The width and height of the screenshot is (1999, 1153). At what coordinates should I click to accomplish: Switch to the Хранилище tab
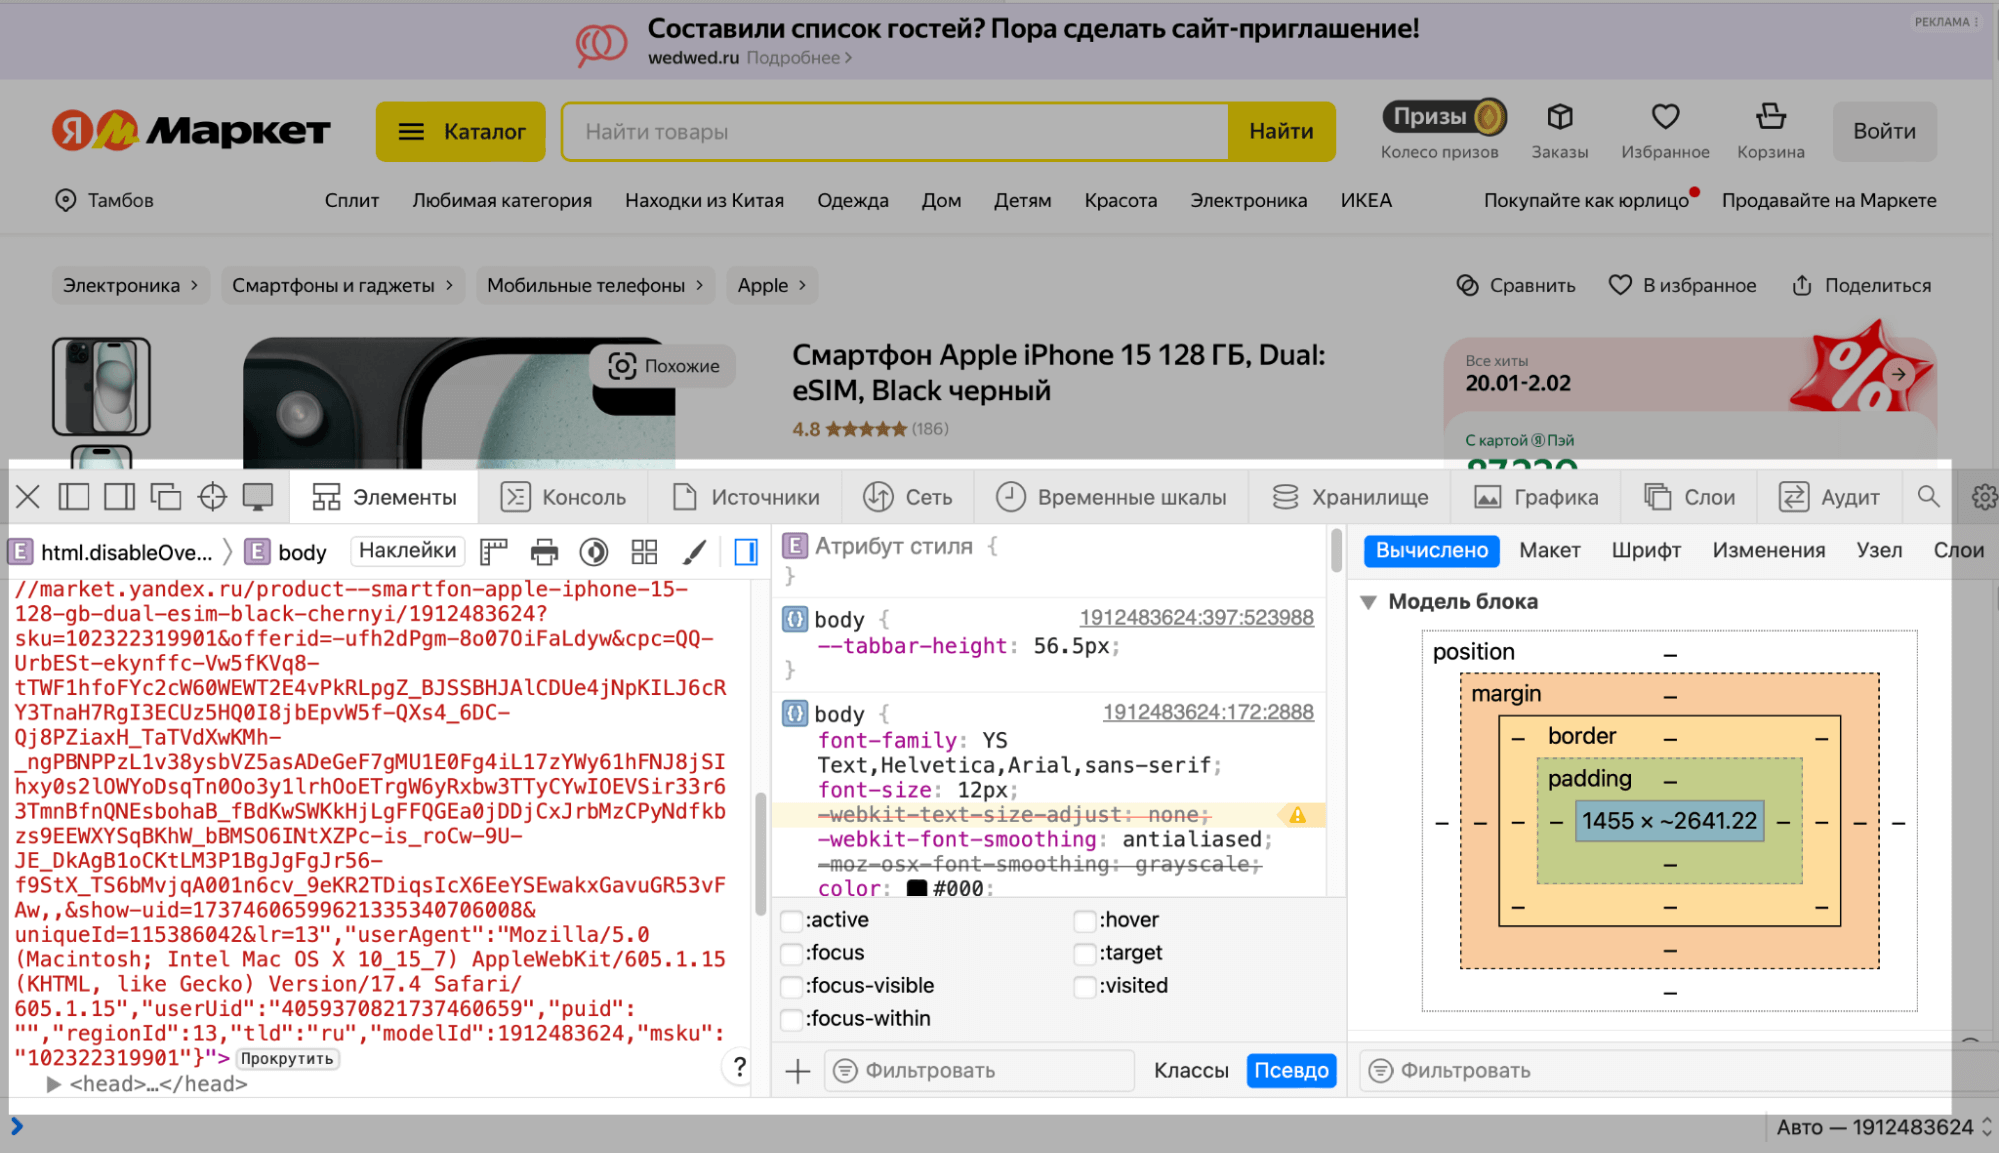(x=1350, y=497)
